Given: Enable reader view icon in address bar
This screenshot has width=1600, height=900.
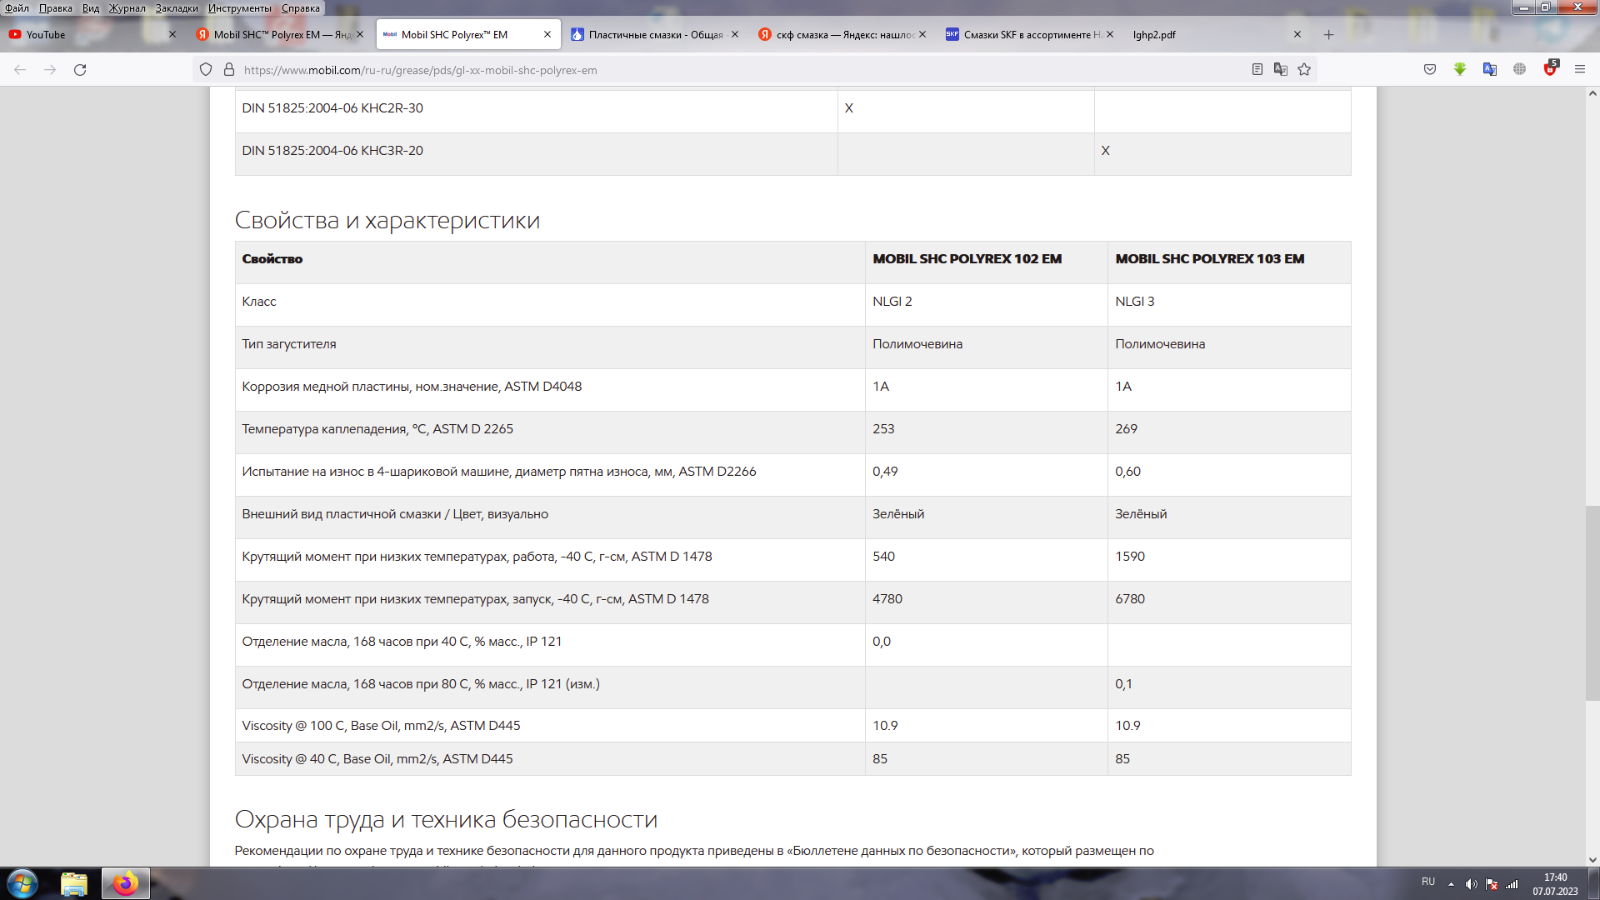Looking at the screenshot, I should pyautogui.click(x=1257, y=70).
